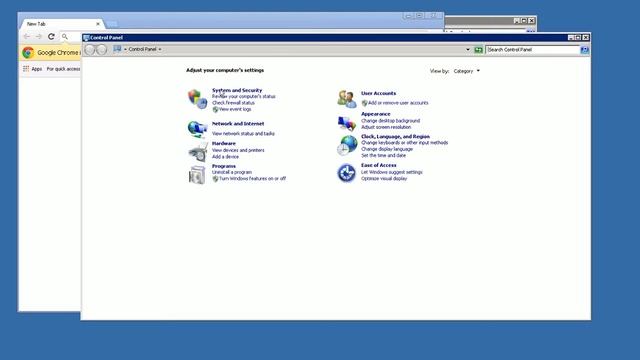Expand the View by Category dropdown

tap(467, 71)
